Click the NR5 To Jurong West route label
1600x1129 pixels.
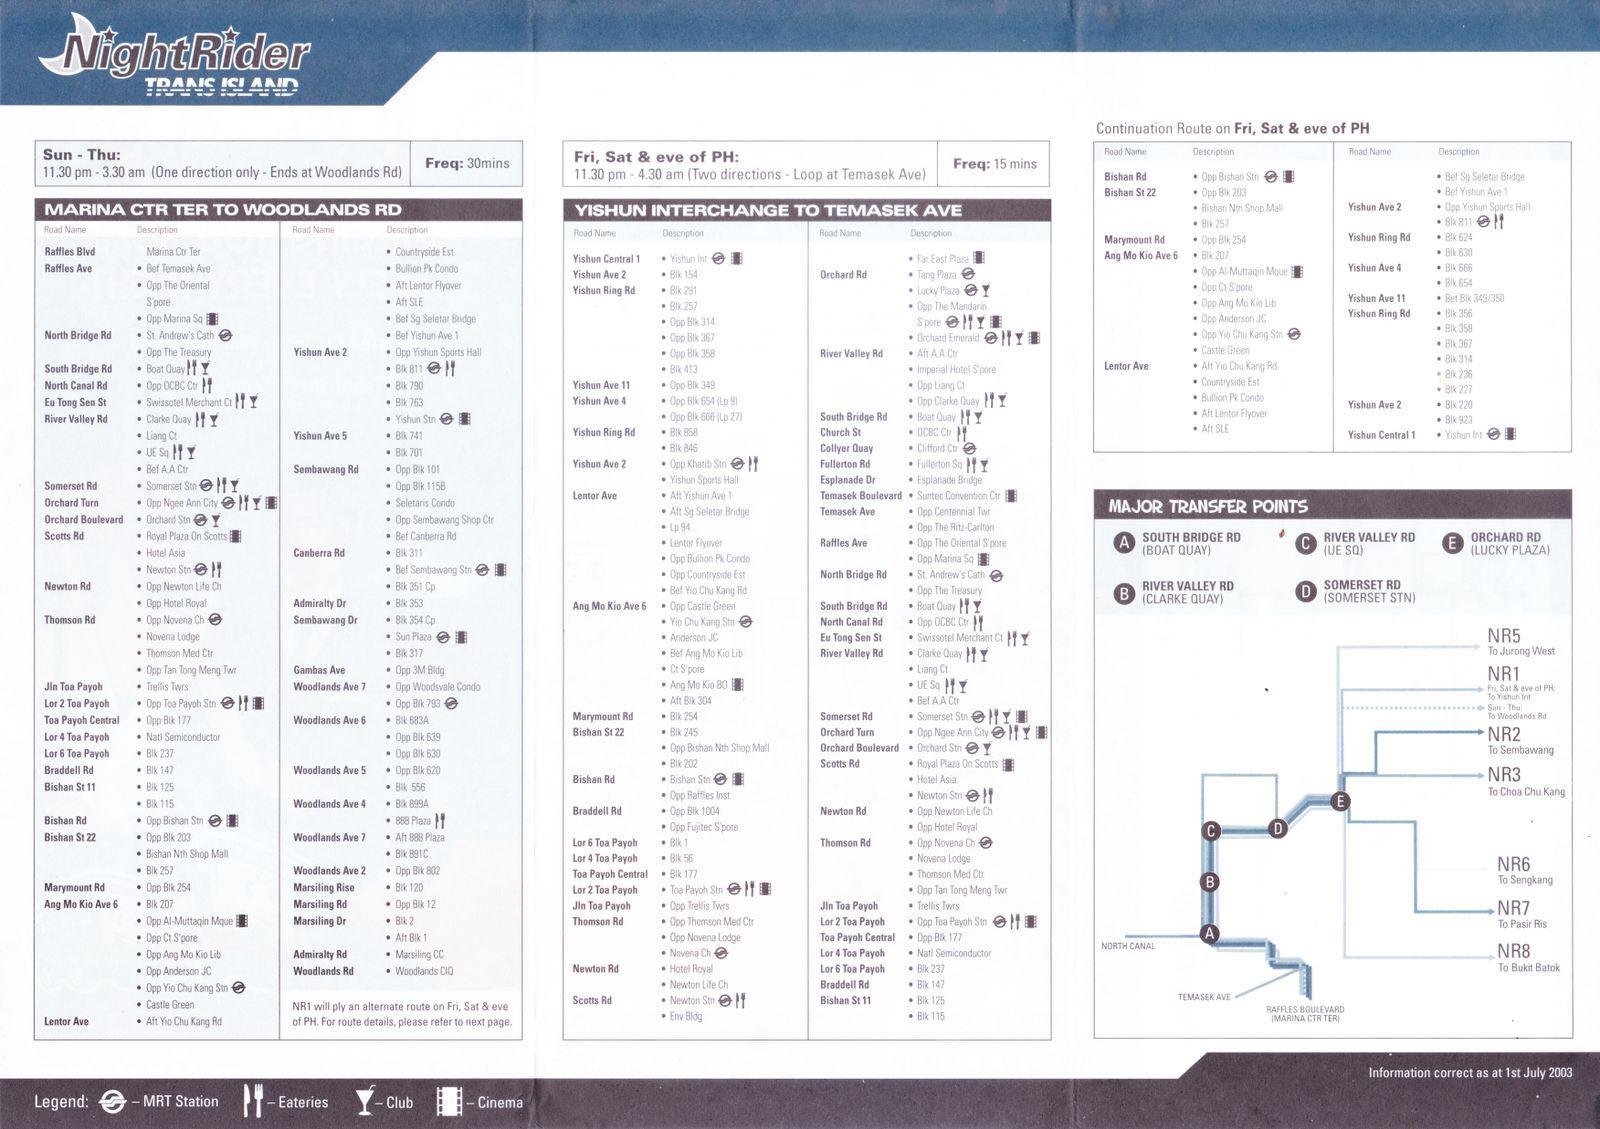click(x=1520, y=642)
